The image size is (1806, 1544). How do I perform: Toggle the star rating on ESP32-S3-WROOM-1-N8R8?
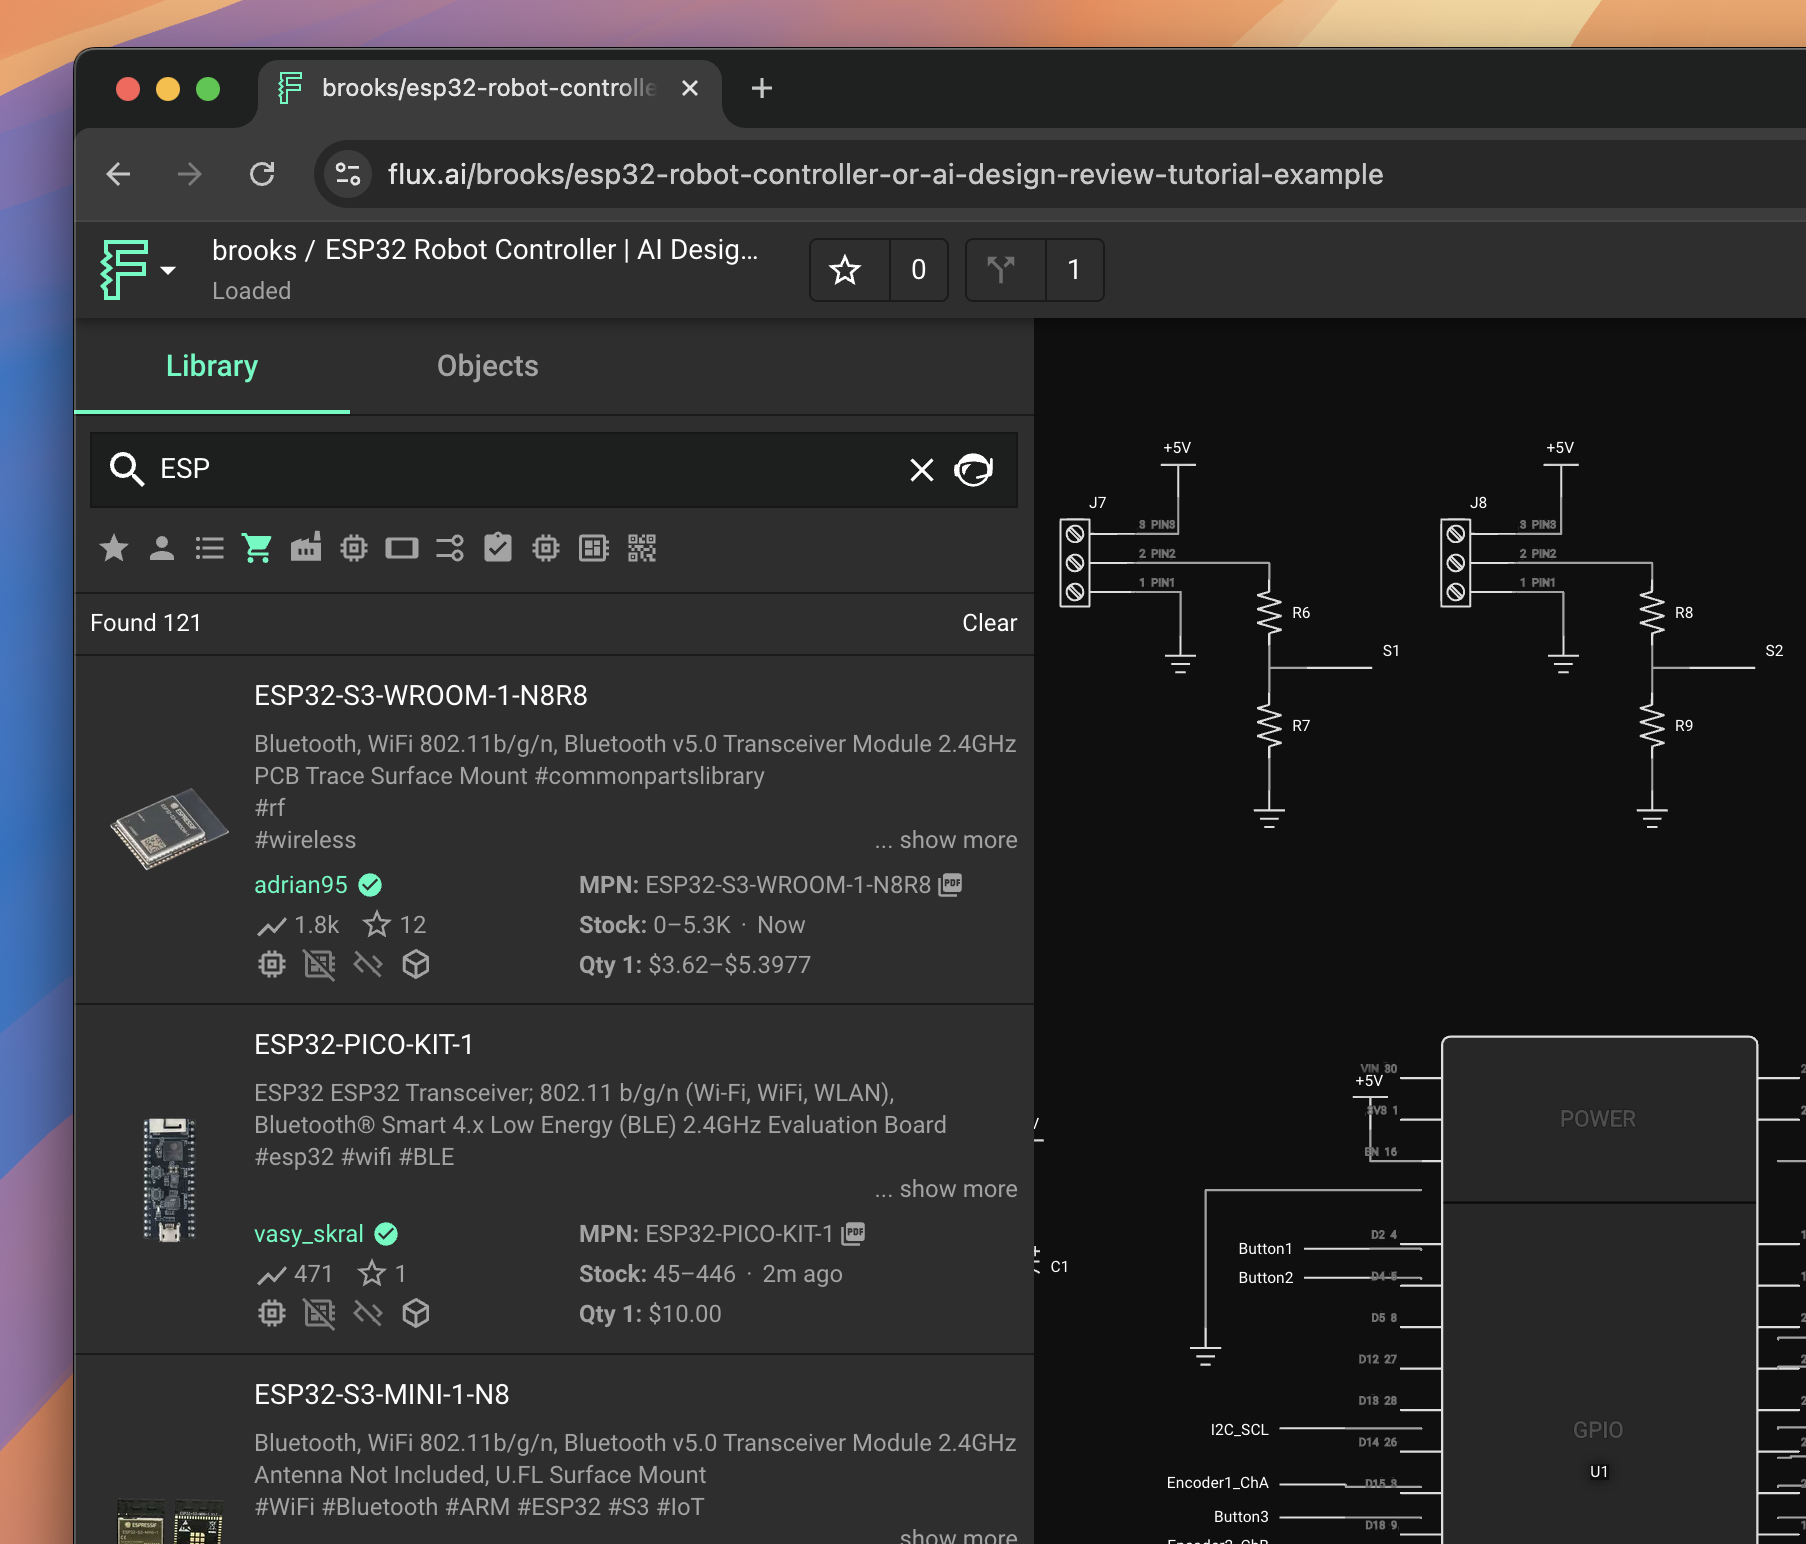(377, 925)
